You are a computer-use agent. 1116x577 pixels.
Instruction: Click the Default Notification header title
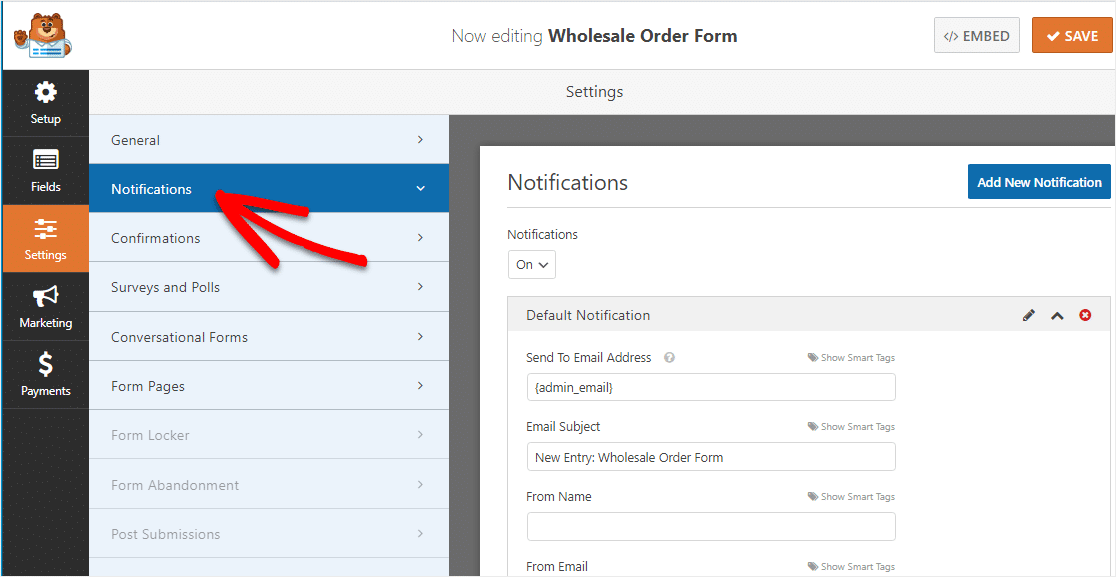(588, 315)
